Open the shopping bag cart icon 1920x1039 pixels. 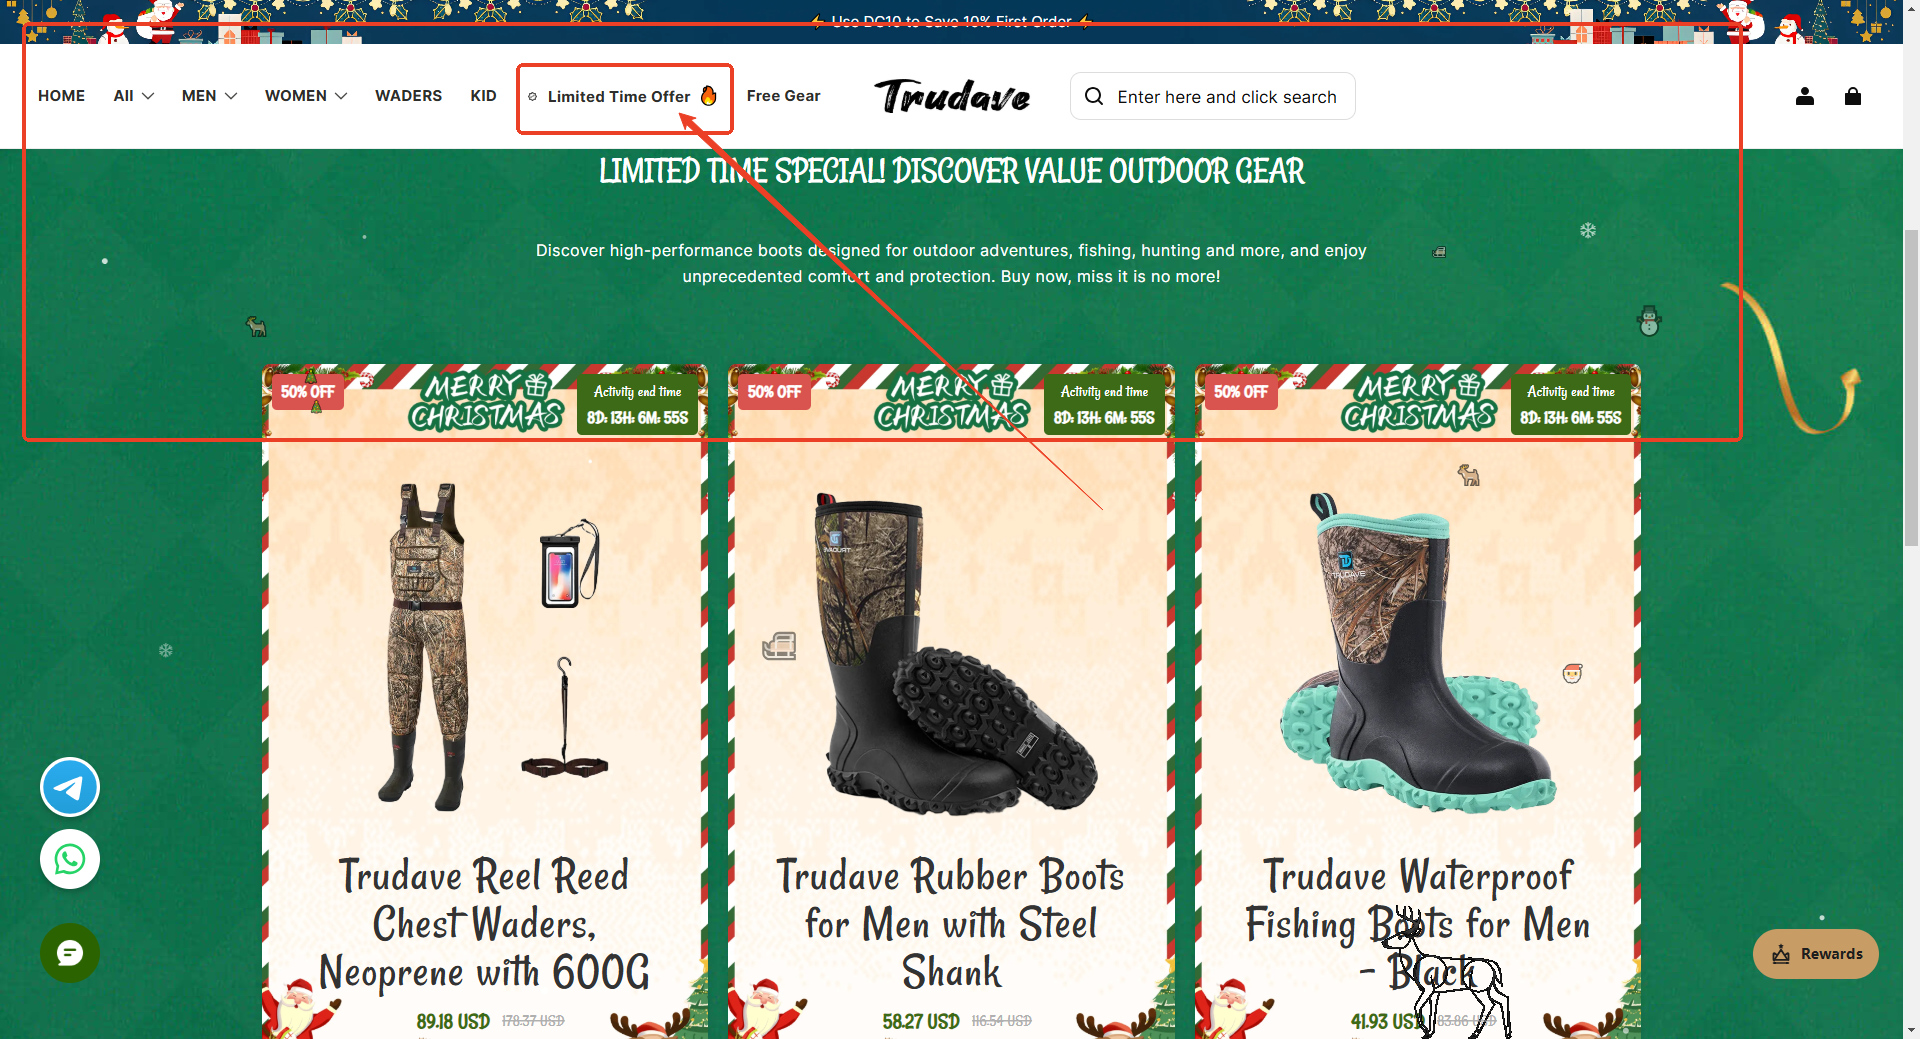1853,96
